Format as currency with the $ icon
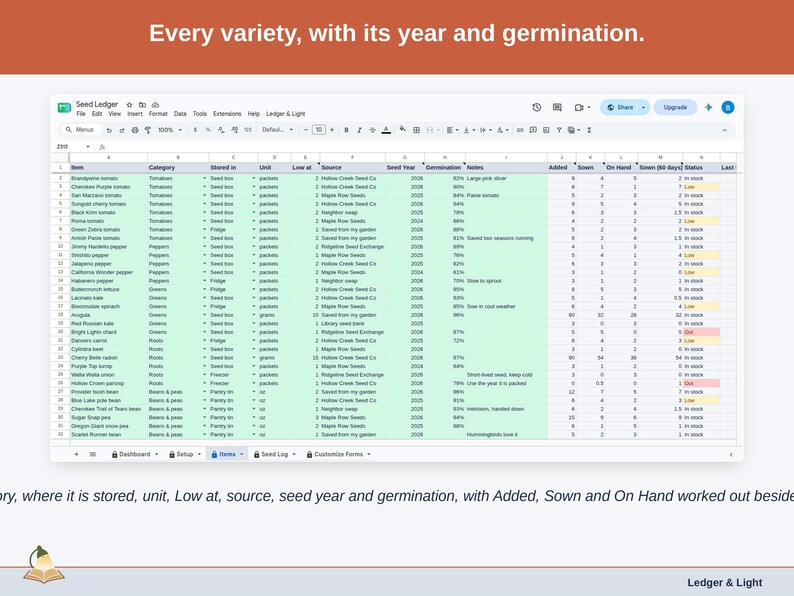794x596 pixels. tap(195, 130)
